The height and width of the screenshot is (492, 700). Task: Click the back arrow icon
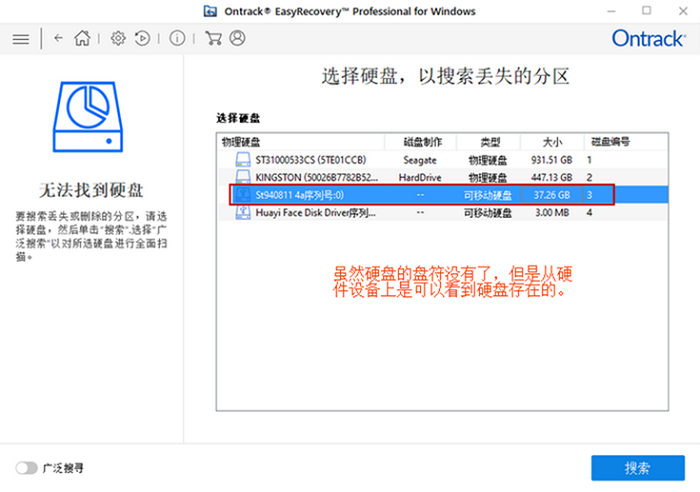(58, 39)
